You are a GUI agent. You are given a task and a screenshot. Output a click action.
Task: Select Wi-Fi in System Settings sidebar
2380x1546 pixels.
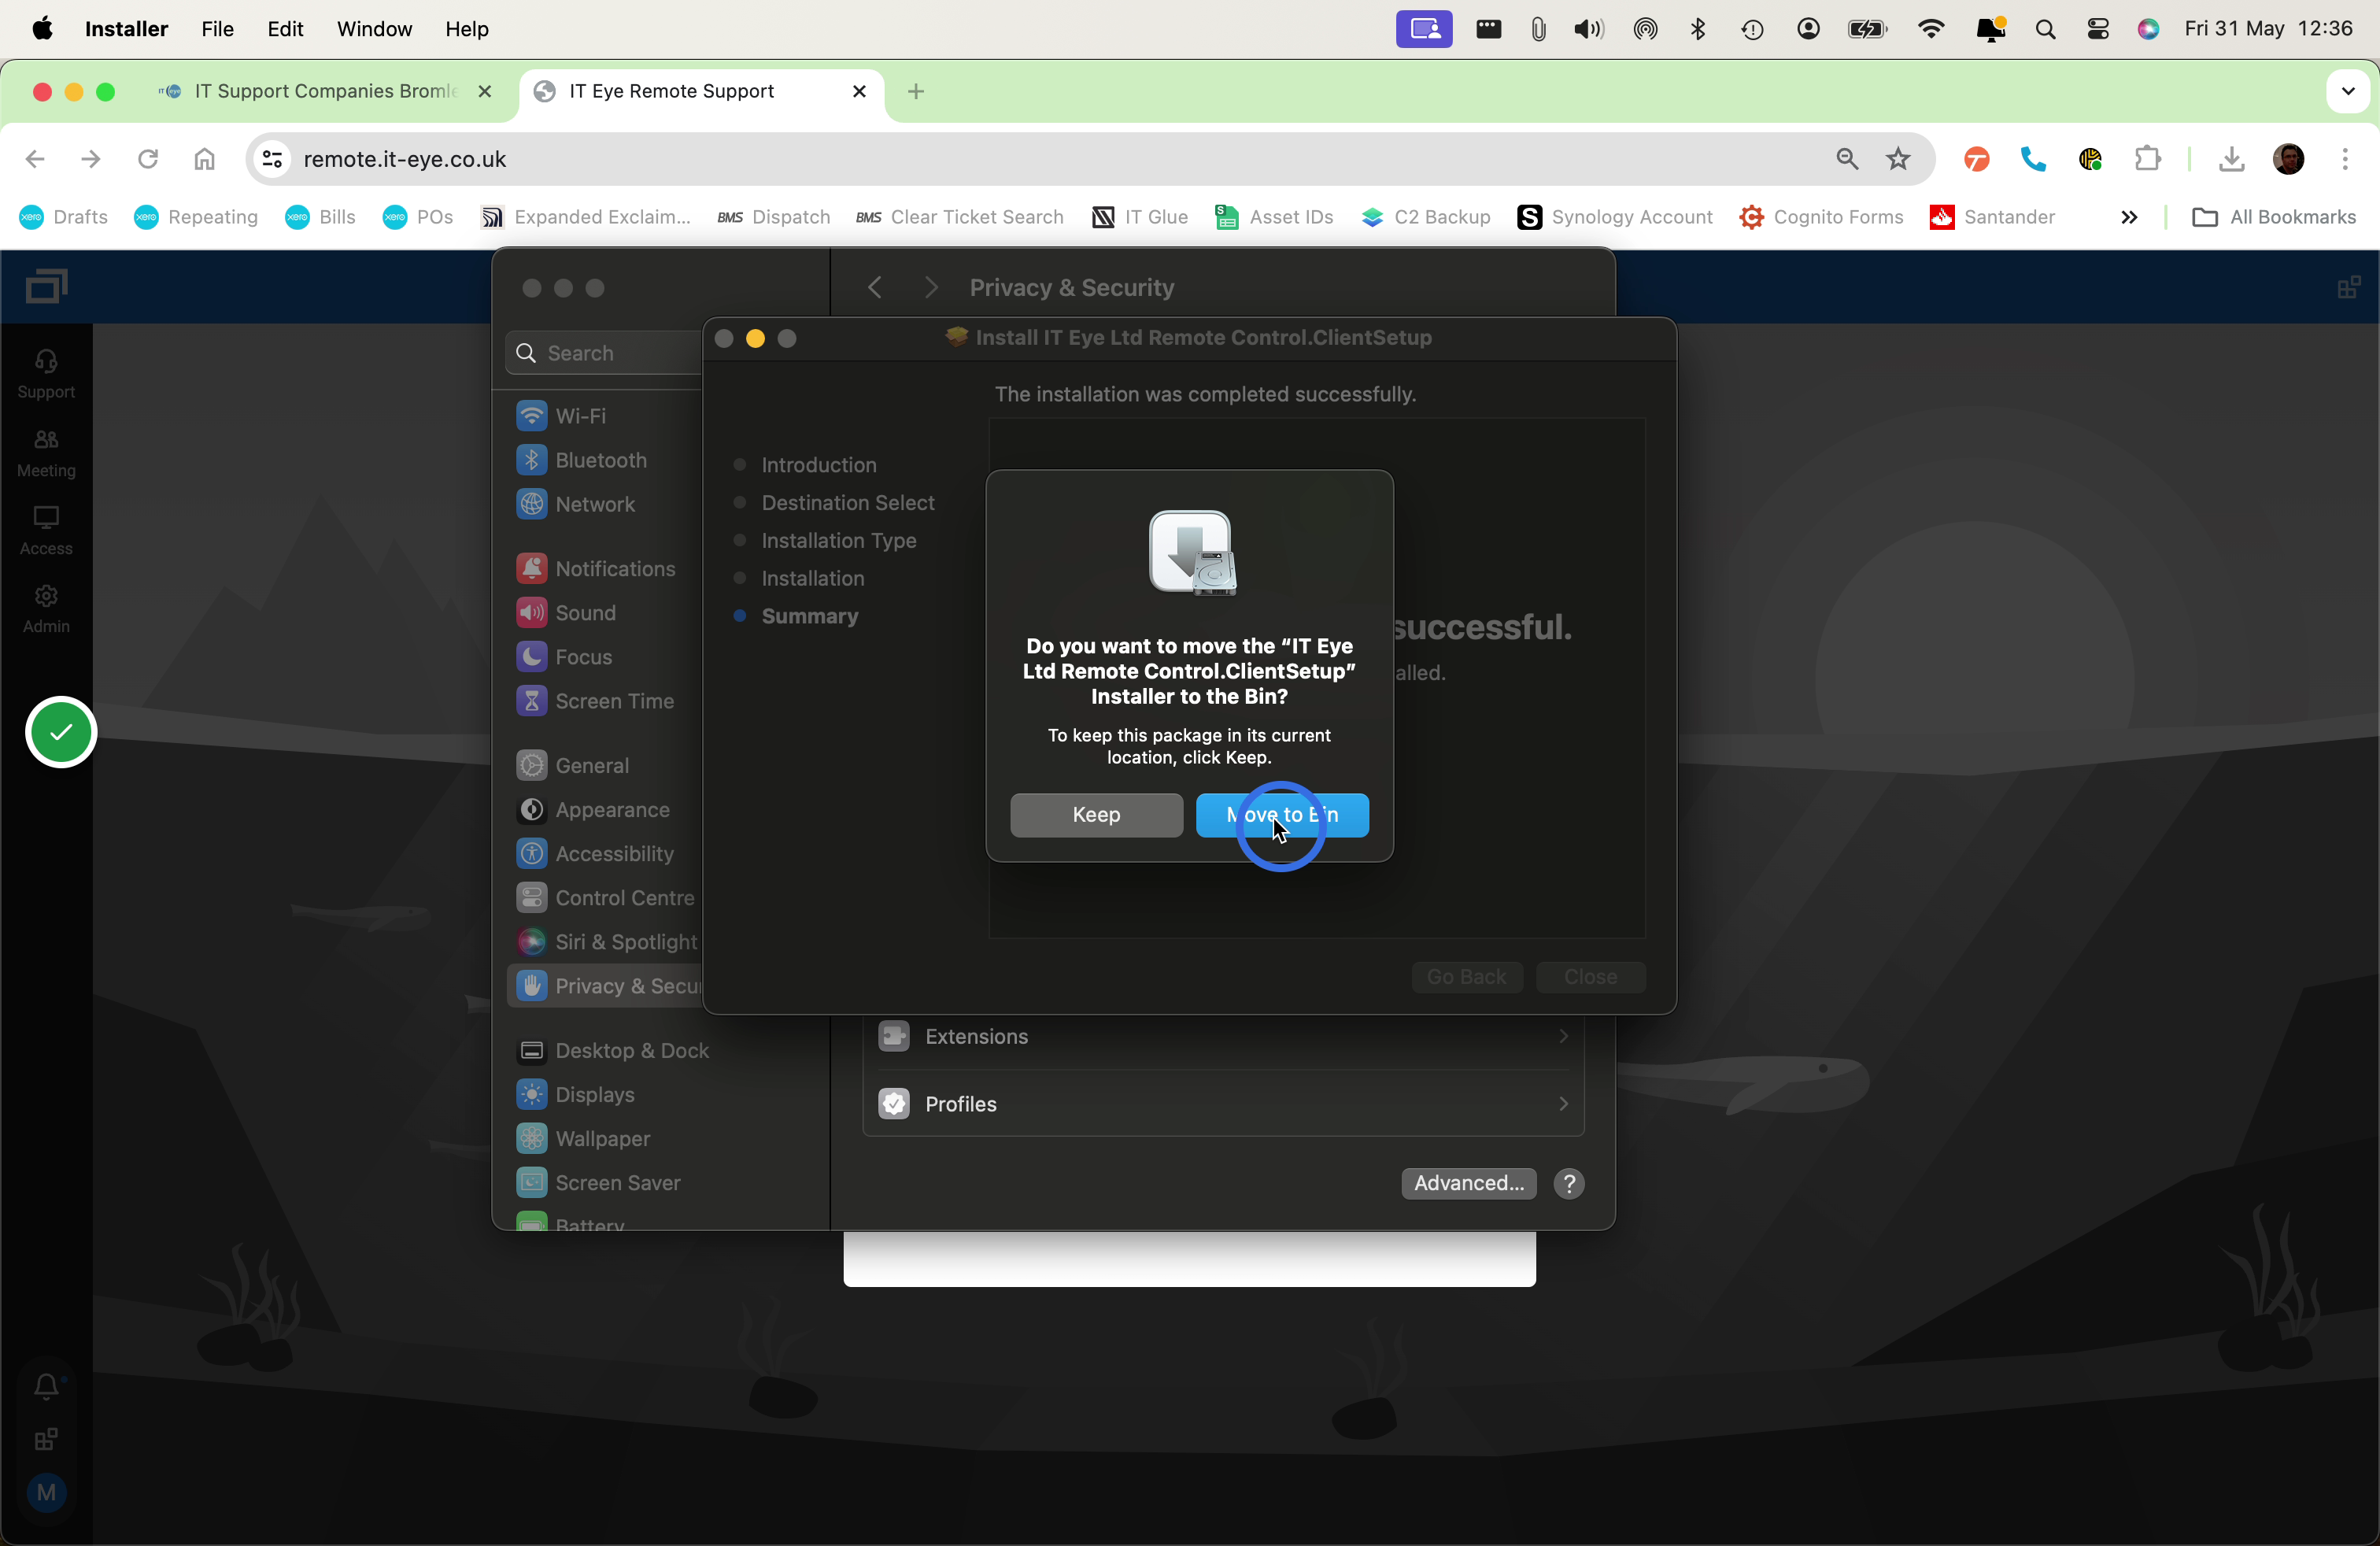point(605,415)
